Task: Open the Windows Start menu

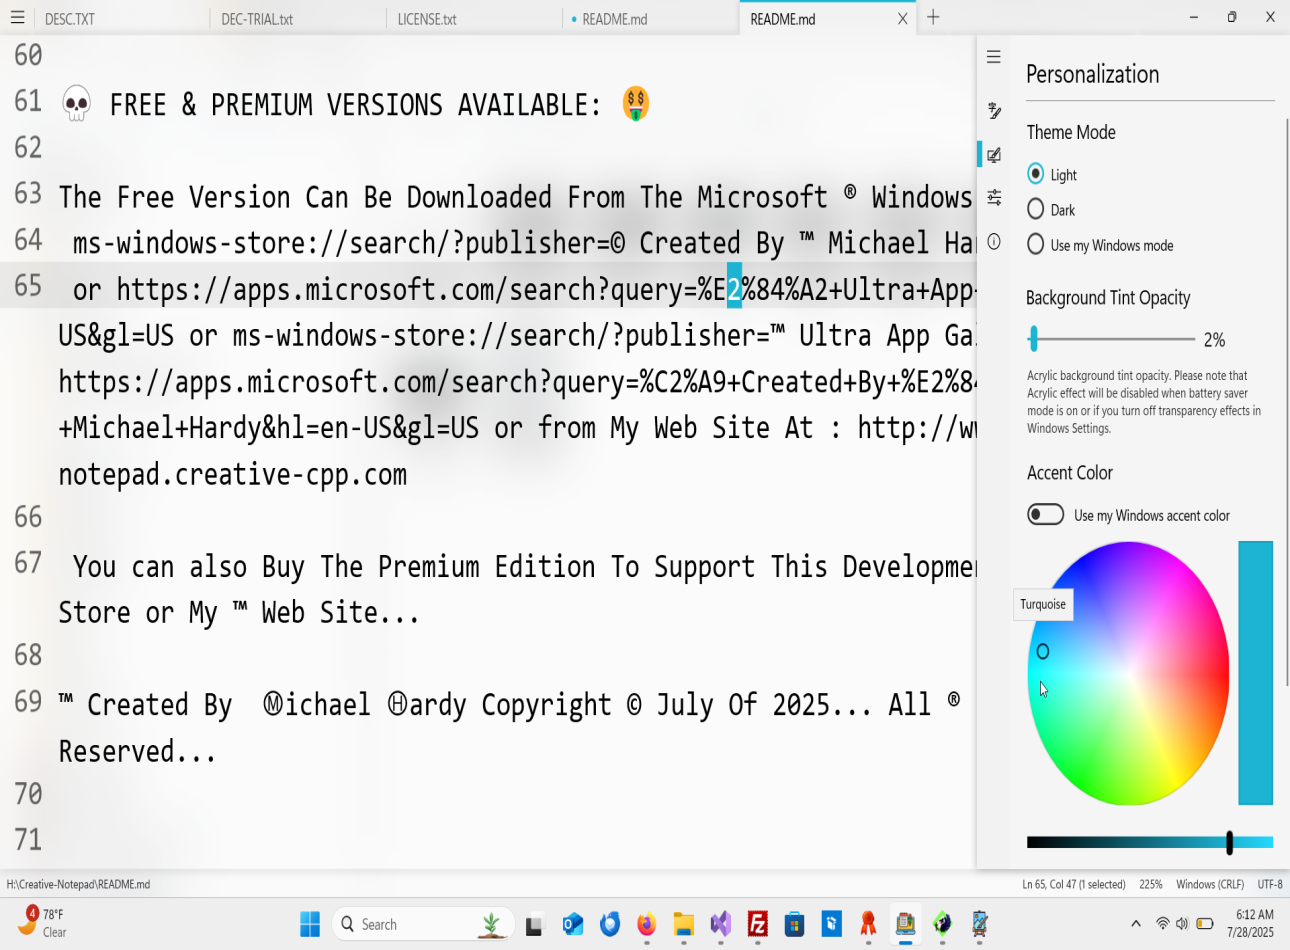Action: [x=310, y=924]
